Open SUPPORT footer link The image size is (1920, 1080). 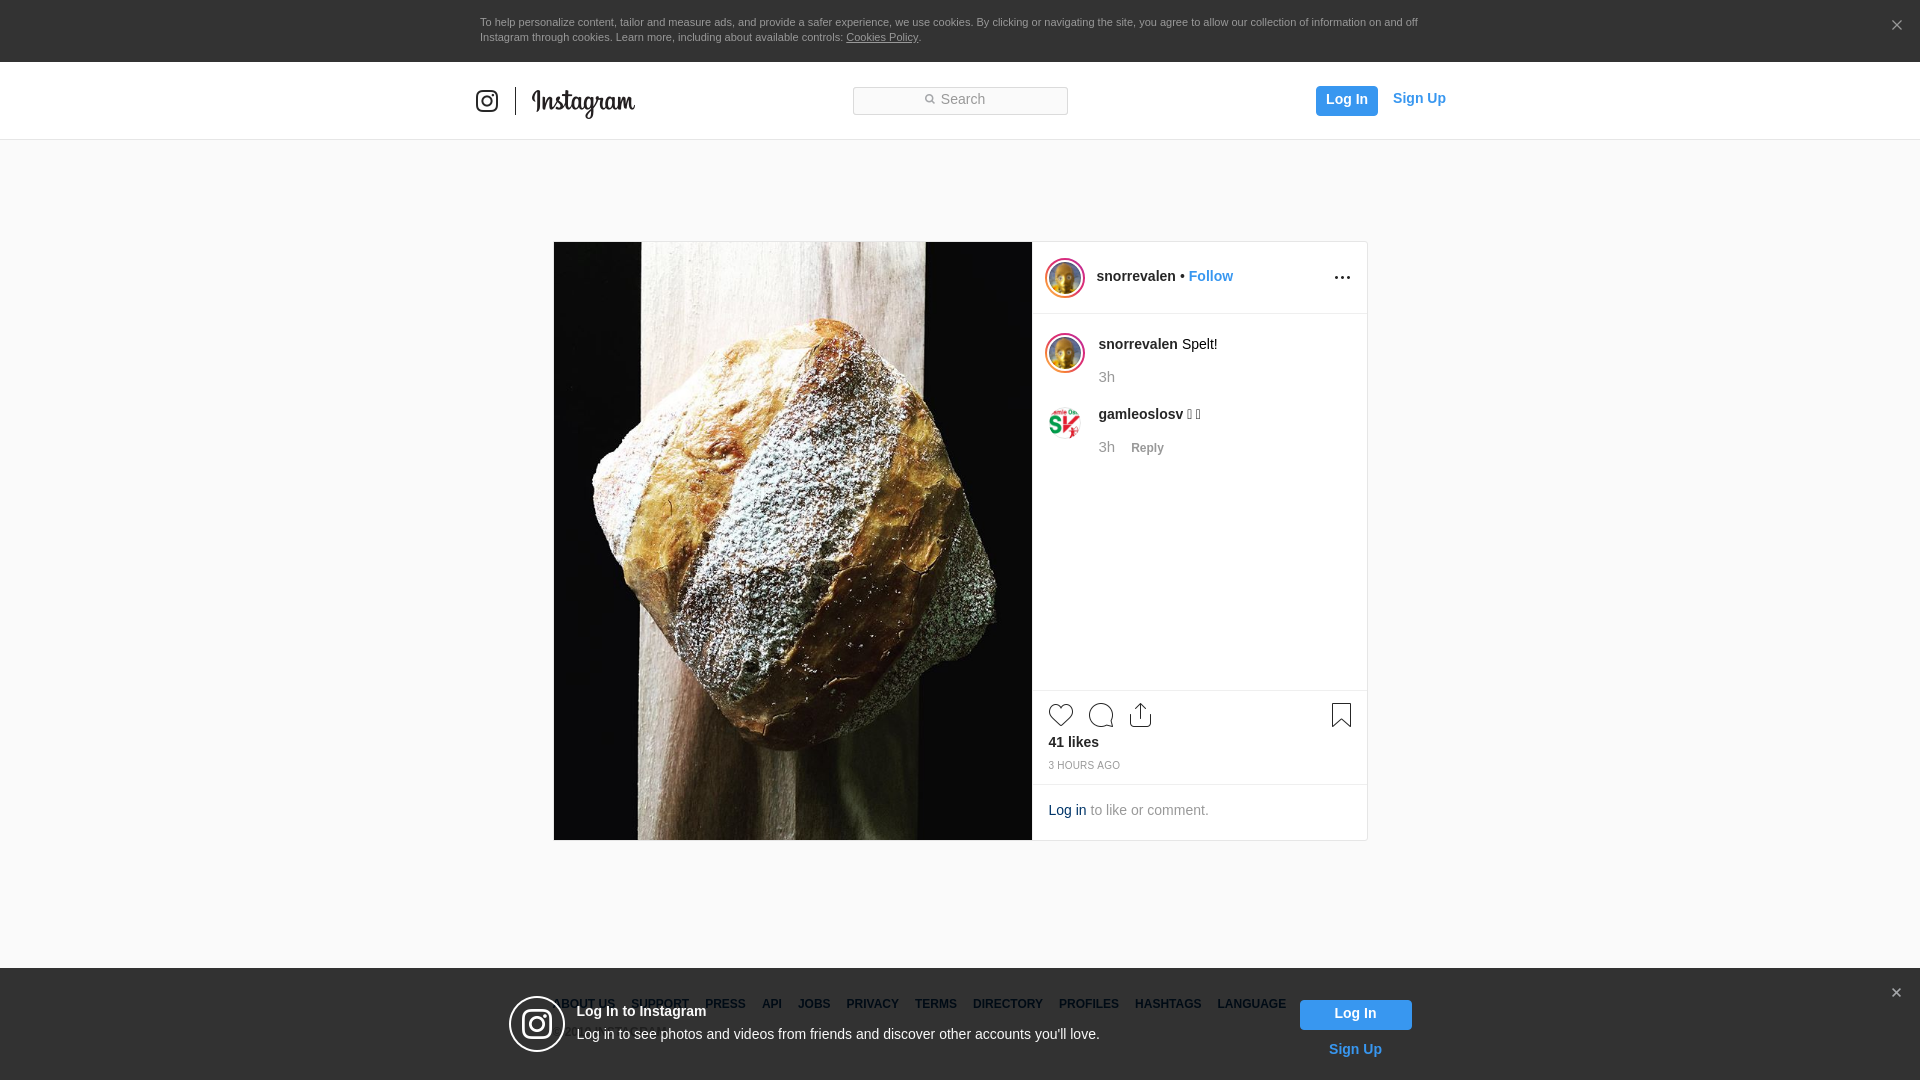[x=660, y=1004]
